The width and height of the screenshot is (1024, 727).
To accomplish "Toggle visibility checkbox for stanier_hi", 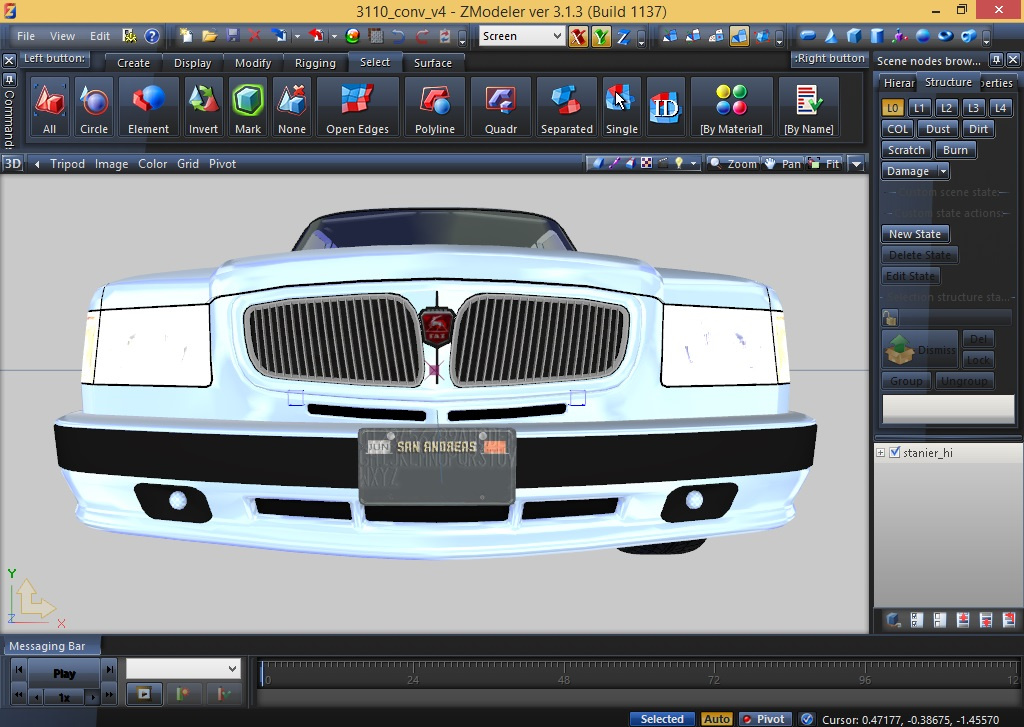I will (895, 452).
